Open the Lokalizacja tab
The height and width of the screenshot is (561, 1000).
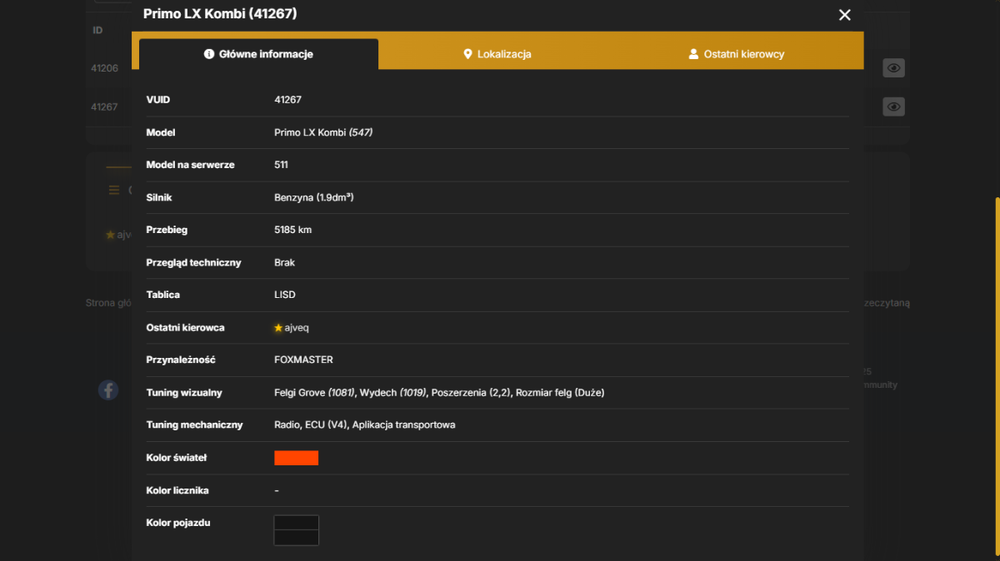(x=497, y=54)
